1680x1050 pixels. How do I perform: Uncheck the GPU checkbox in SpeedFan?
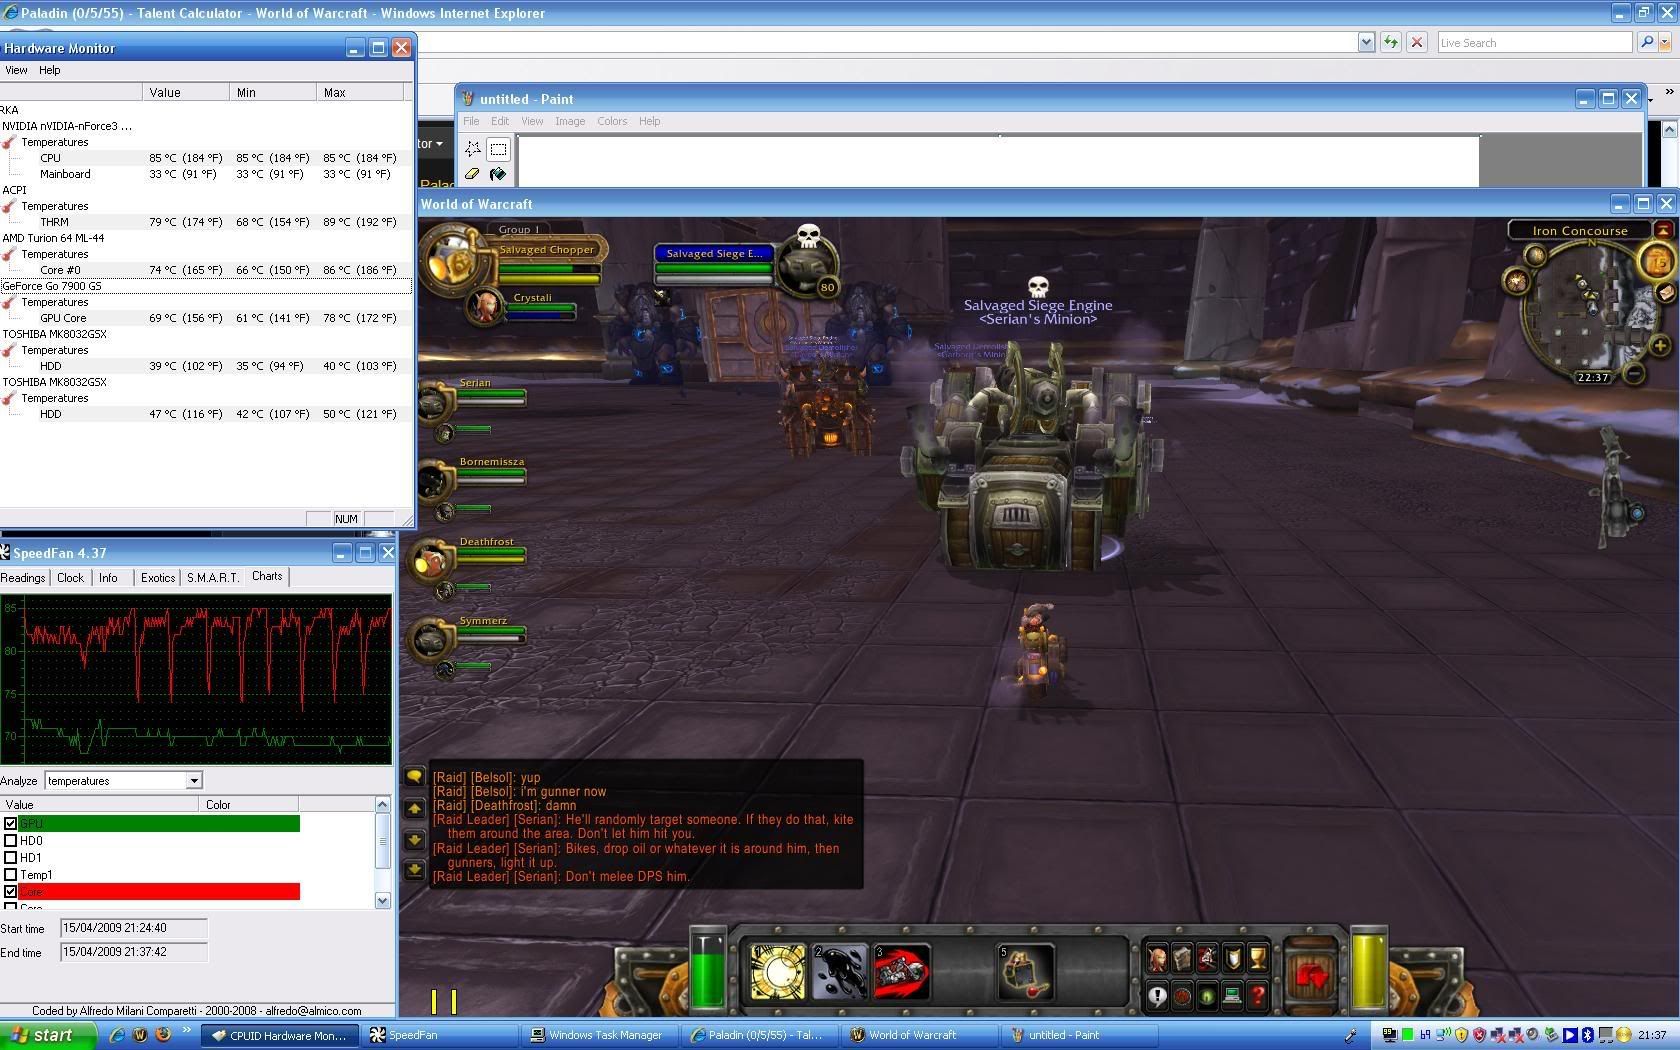click(x=10, y=823)
